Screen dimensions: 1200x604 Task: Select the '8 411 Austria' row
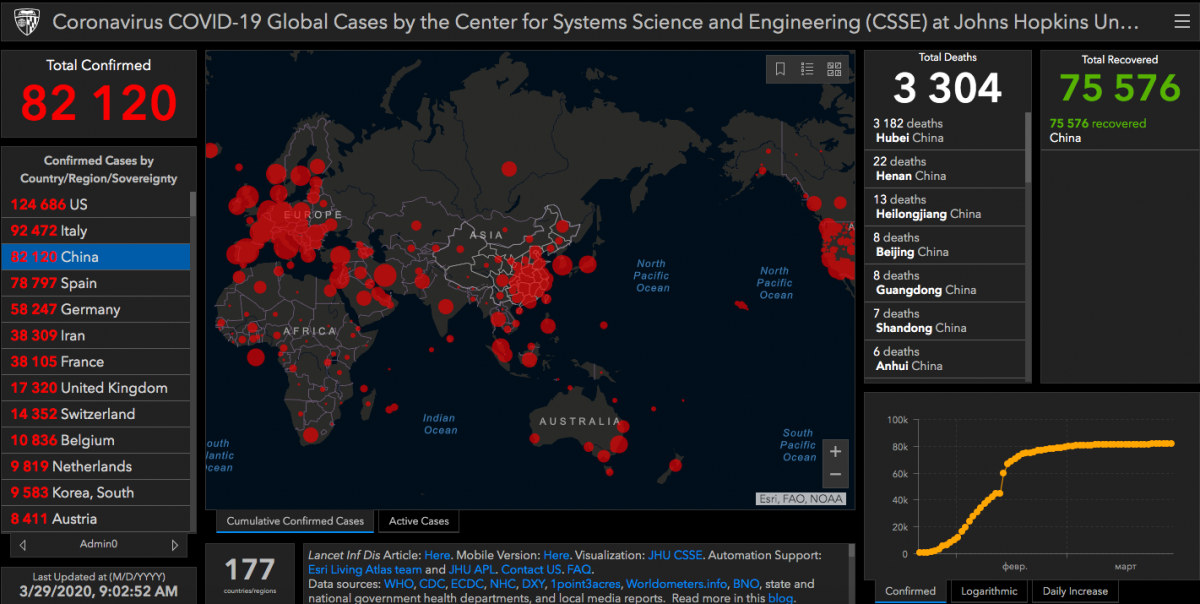pyautogui.click(x=96, y=518)
